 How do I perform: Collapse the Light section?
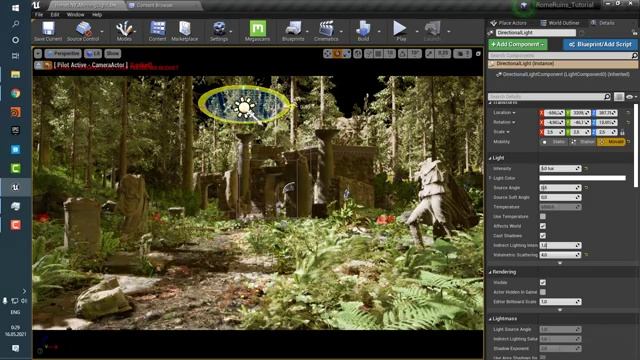click(490, 158)
